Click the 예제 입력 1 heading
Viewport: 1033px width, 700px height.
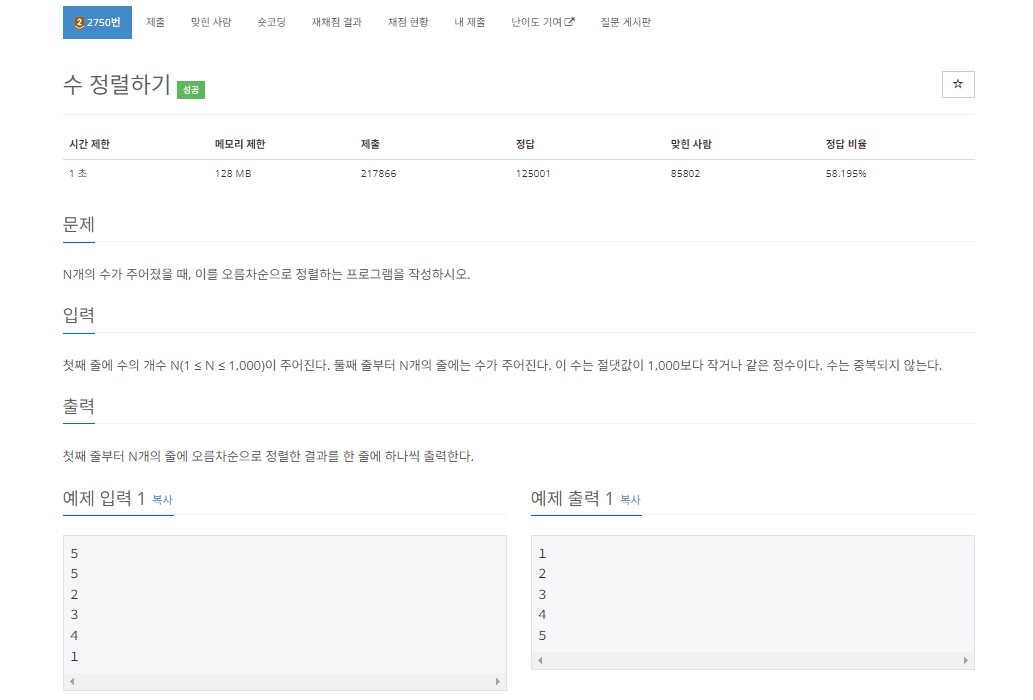pyautogui.click(x=104, y=498)
